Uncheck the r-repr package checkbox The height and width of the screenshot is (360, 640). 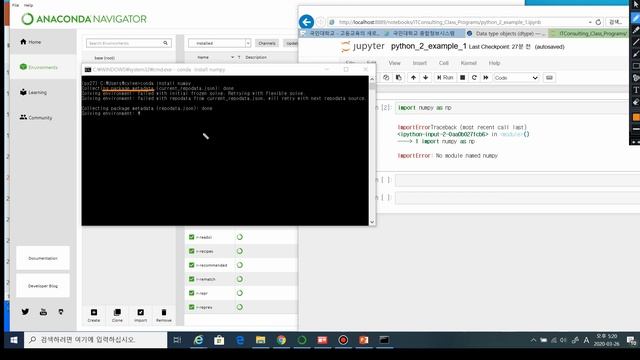[191, 293]
